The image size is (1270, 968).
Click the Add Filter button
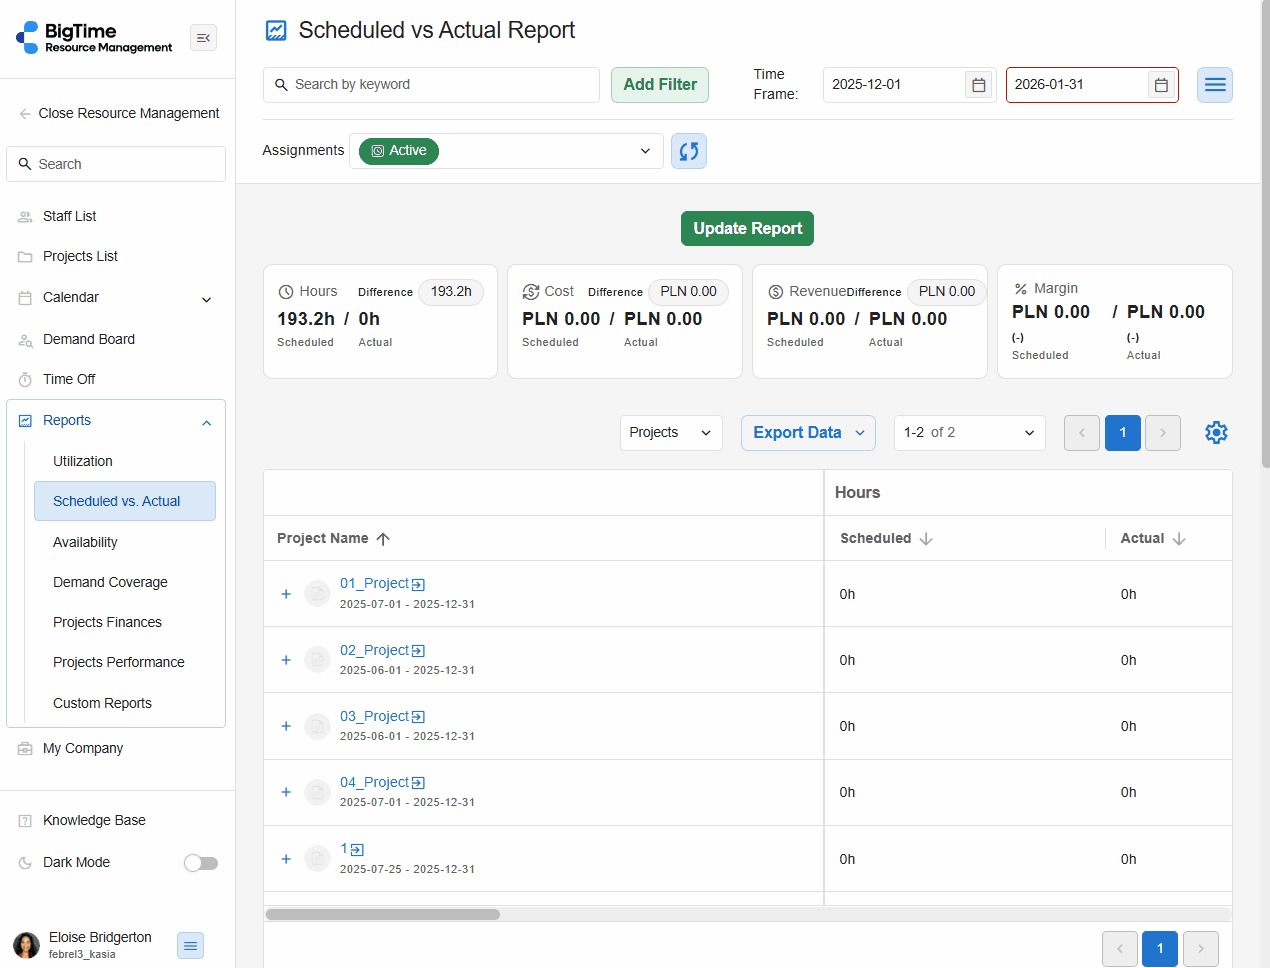tap(659, 85)
